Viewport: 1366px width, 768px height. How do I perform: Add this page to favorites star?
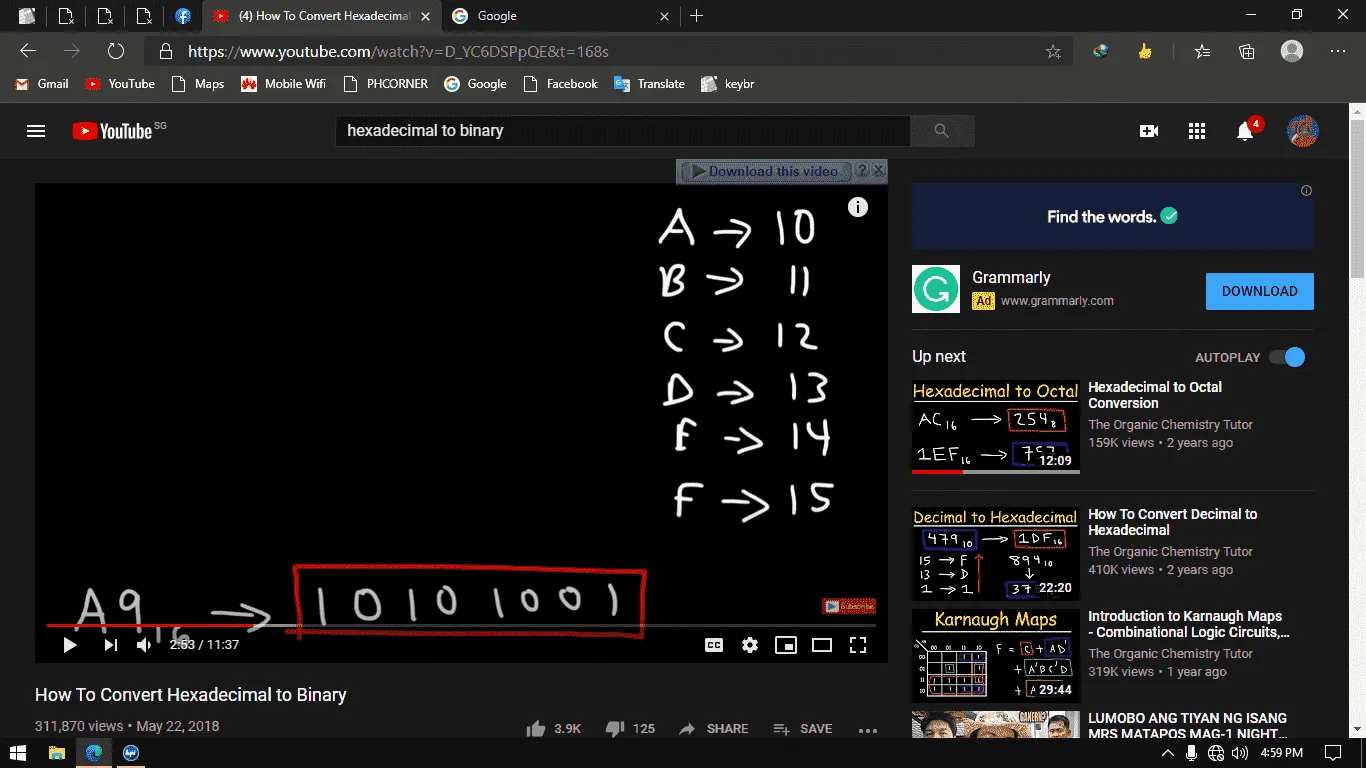click(x=1053, y=51)
